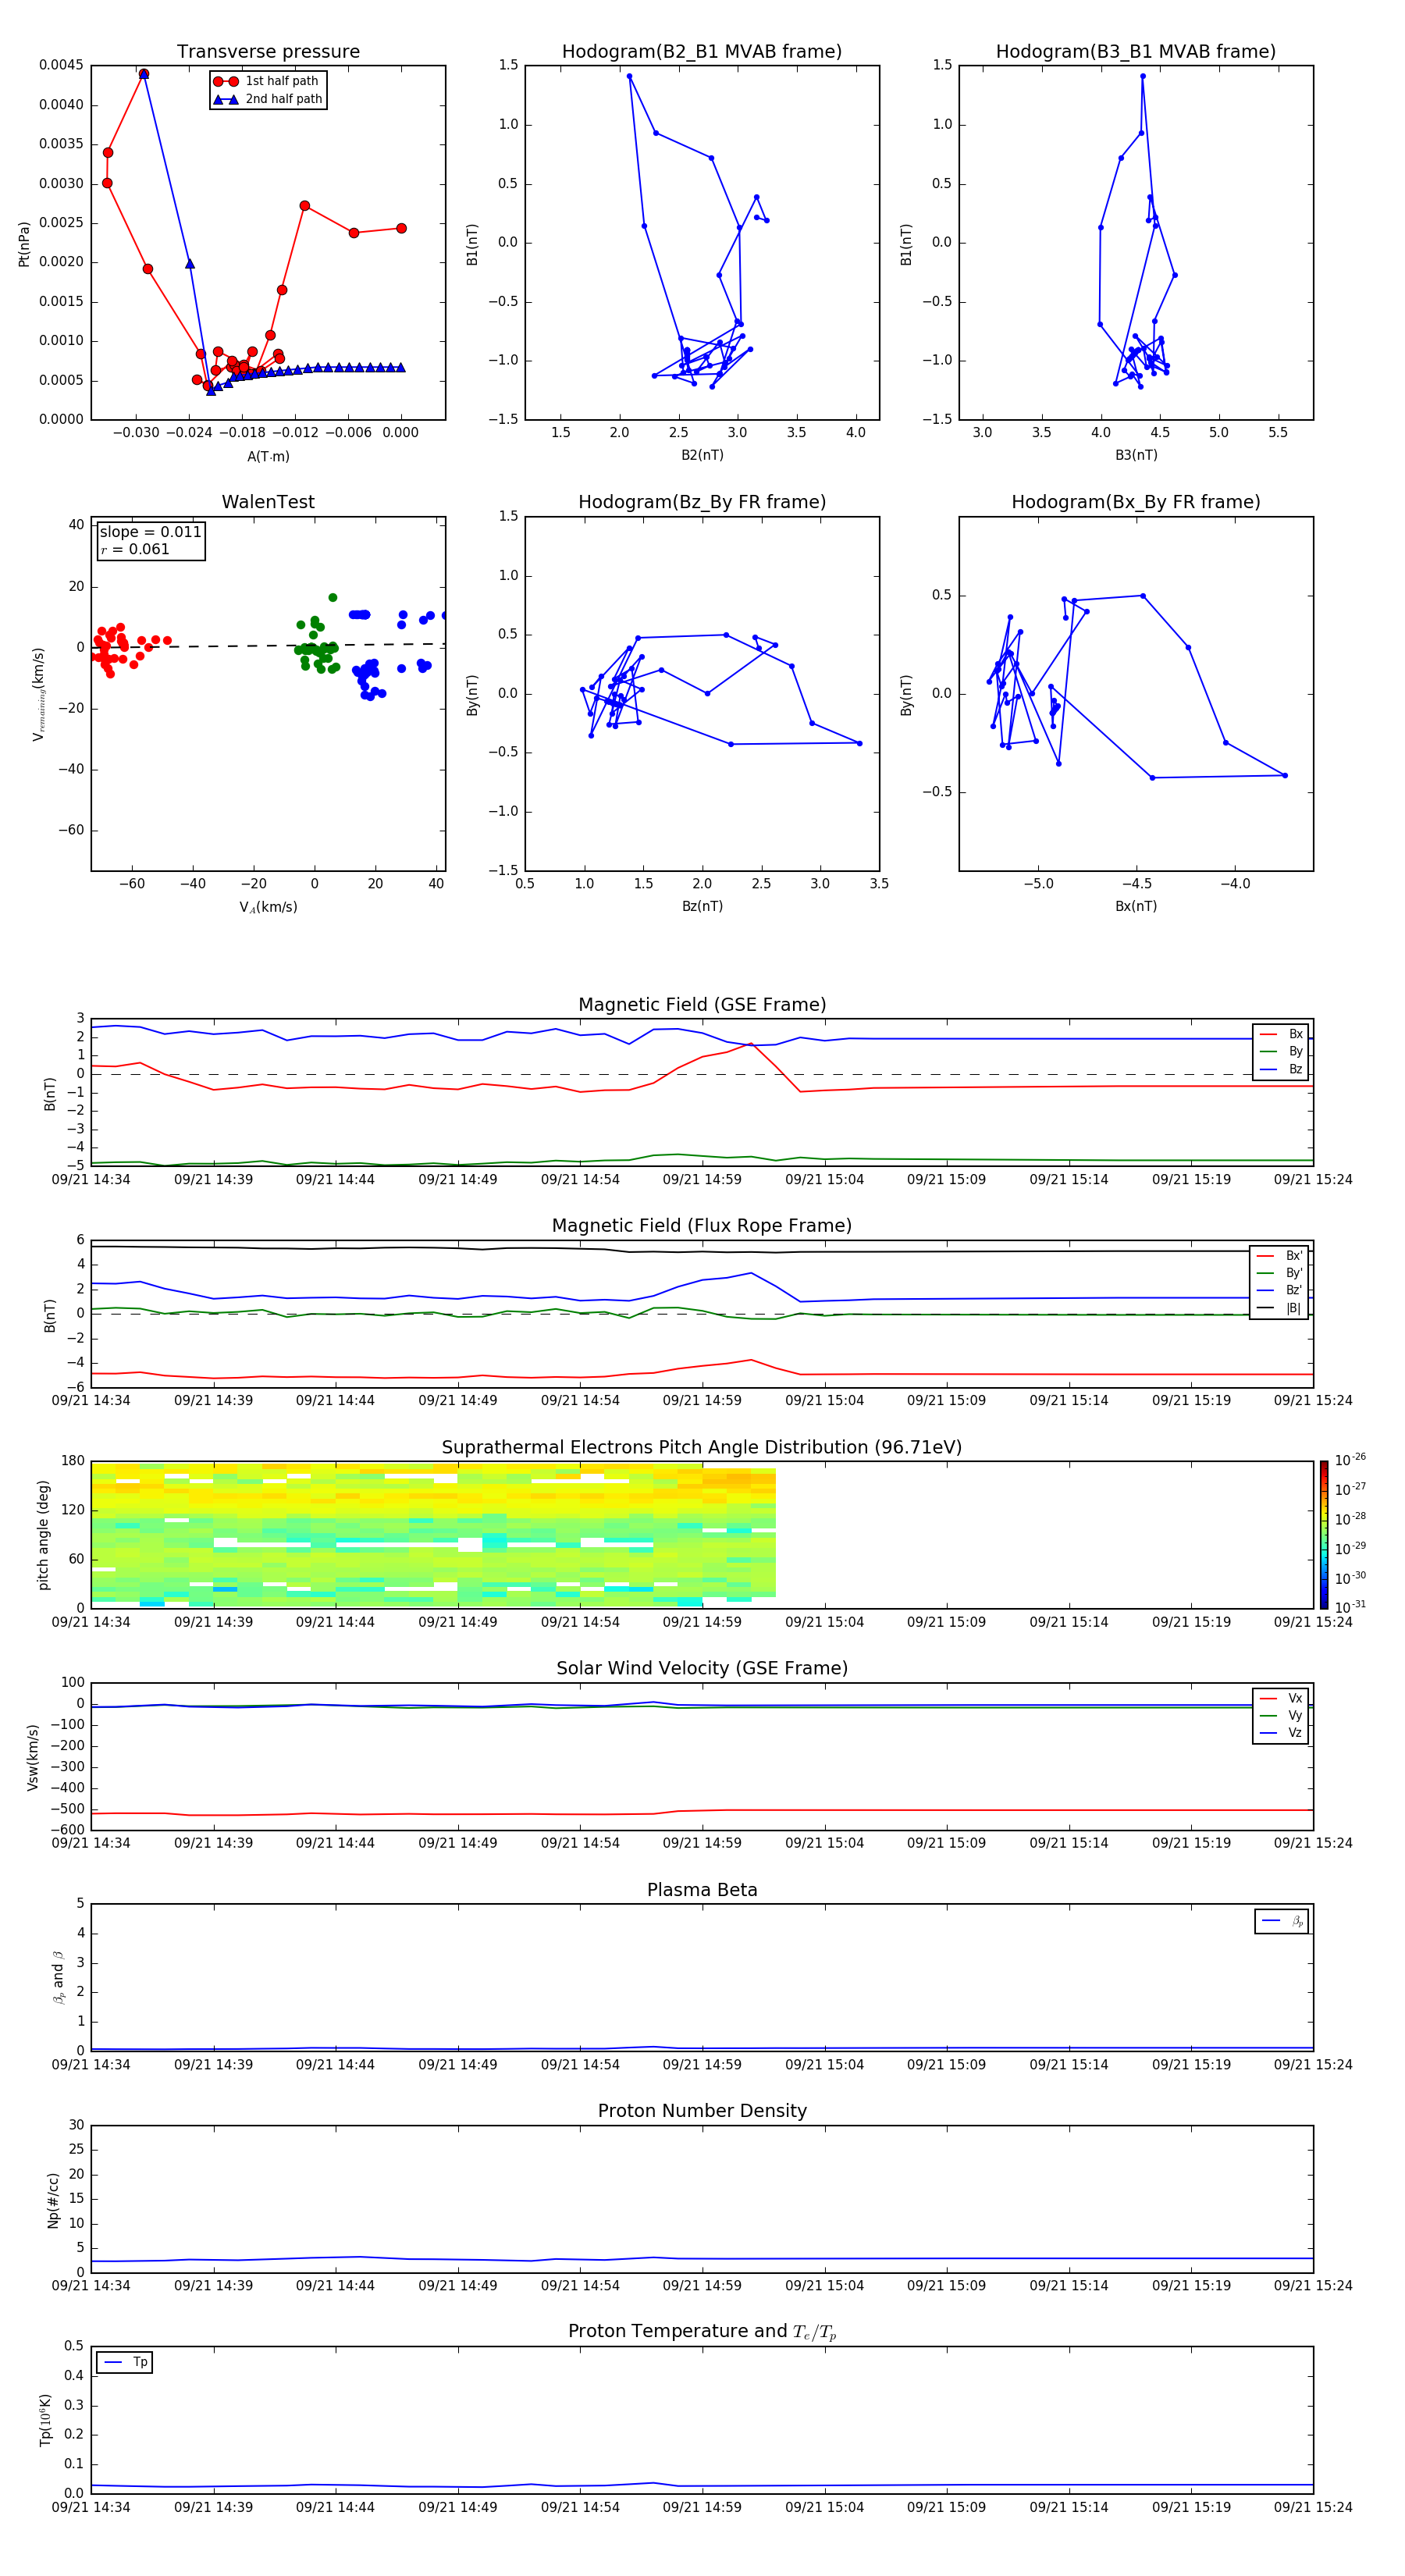Click the 'V_A(km/s)' x-axis label
This screenshot has width=1405, height=2576.
pos(268,907)
